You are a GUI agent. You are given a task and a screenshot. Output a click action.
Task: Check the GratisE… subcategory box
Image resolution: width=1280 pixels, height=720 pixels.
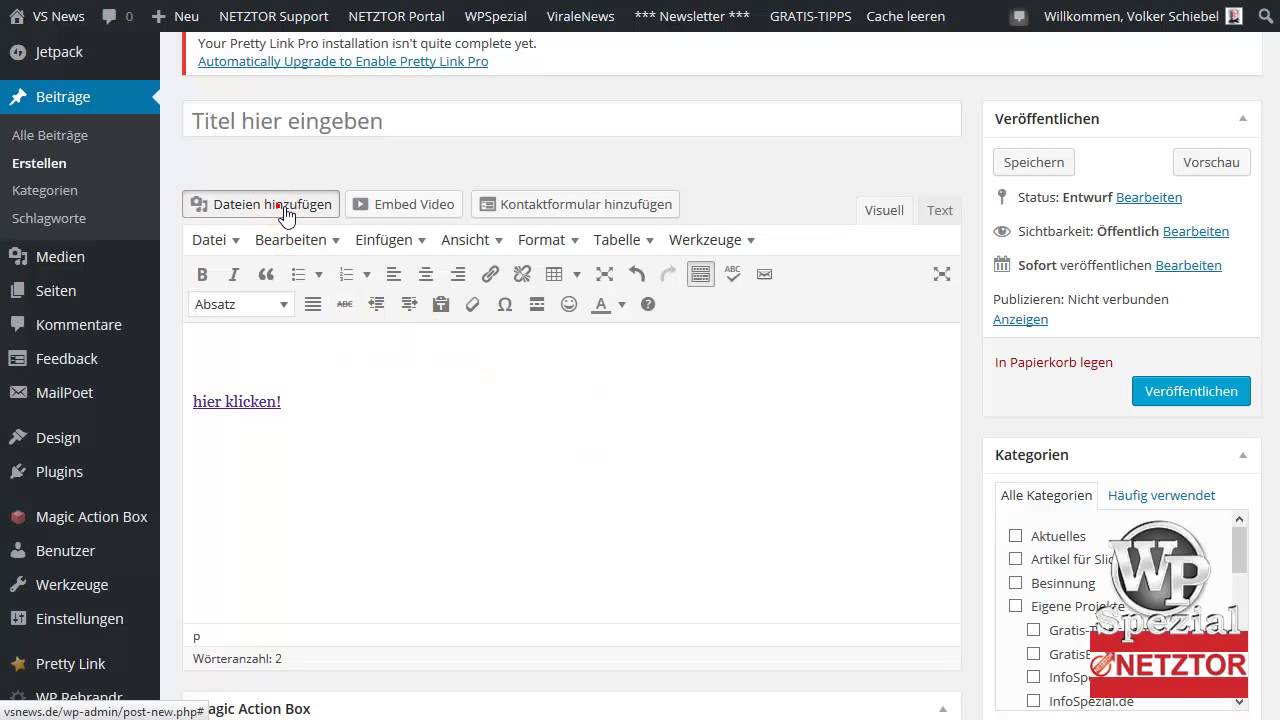coord(1034,654)
